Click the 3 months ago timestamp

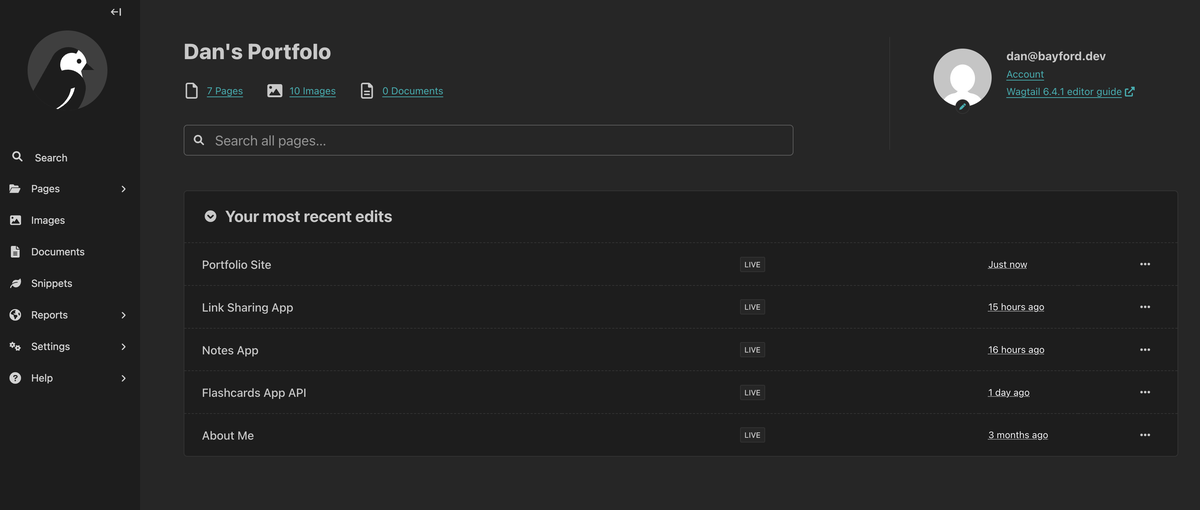tap(1018, 435)
